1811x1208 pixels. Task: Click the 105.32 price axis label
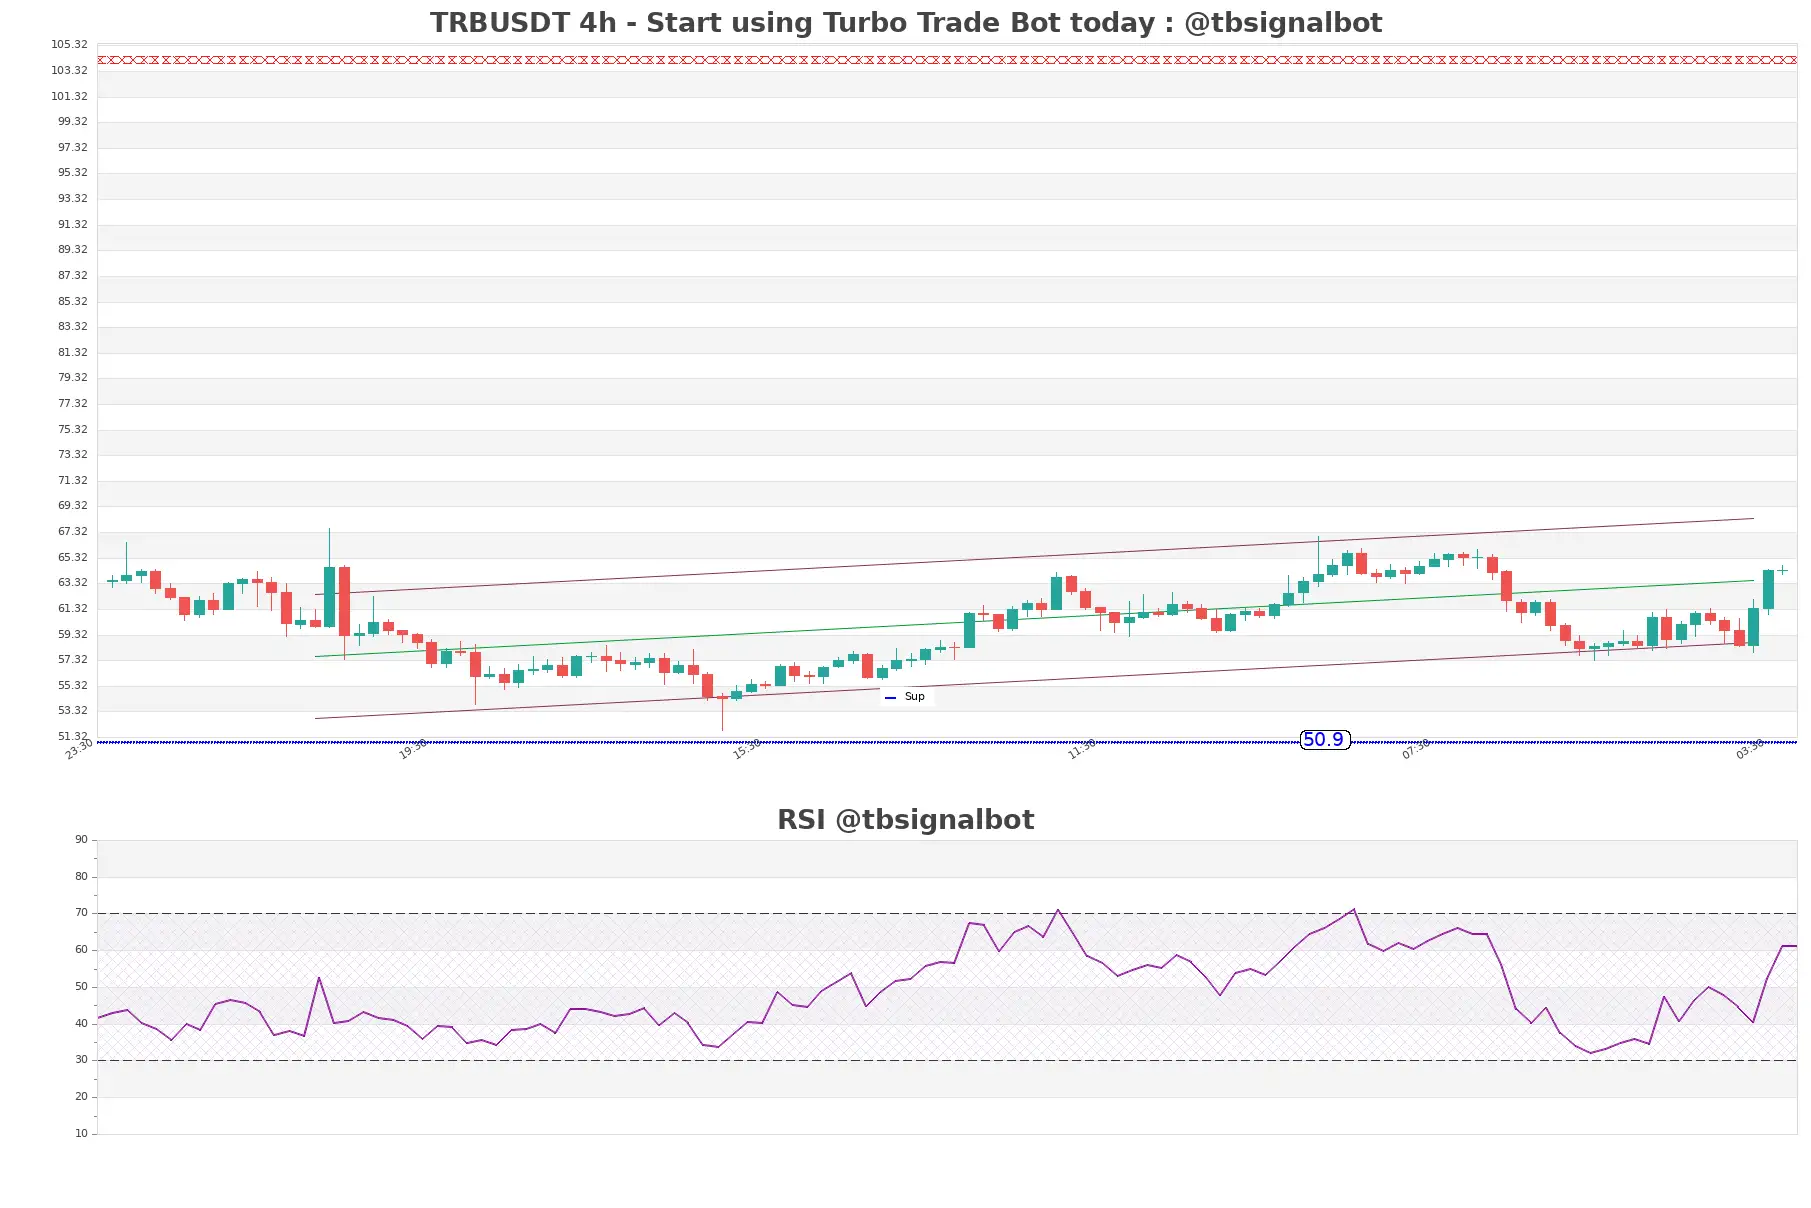70,45
